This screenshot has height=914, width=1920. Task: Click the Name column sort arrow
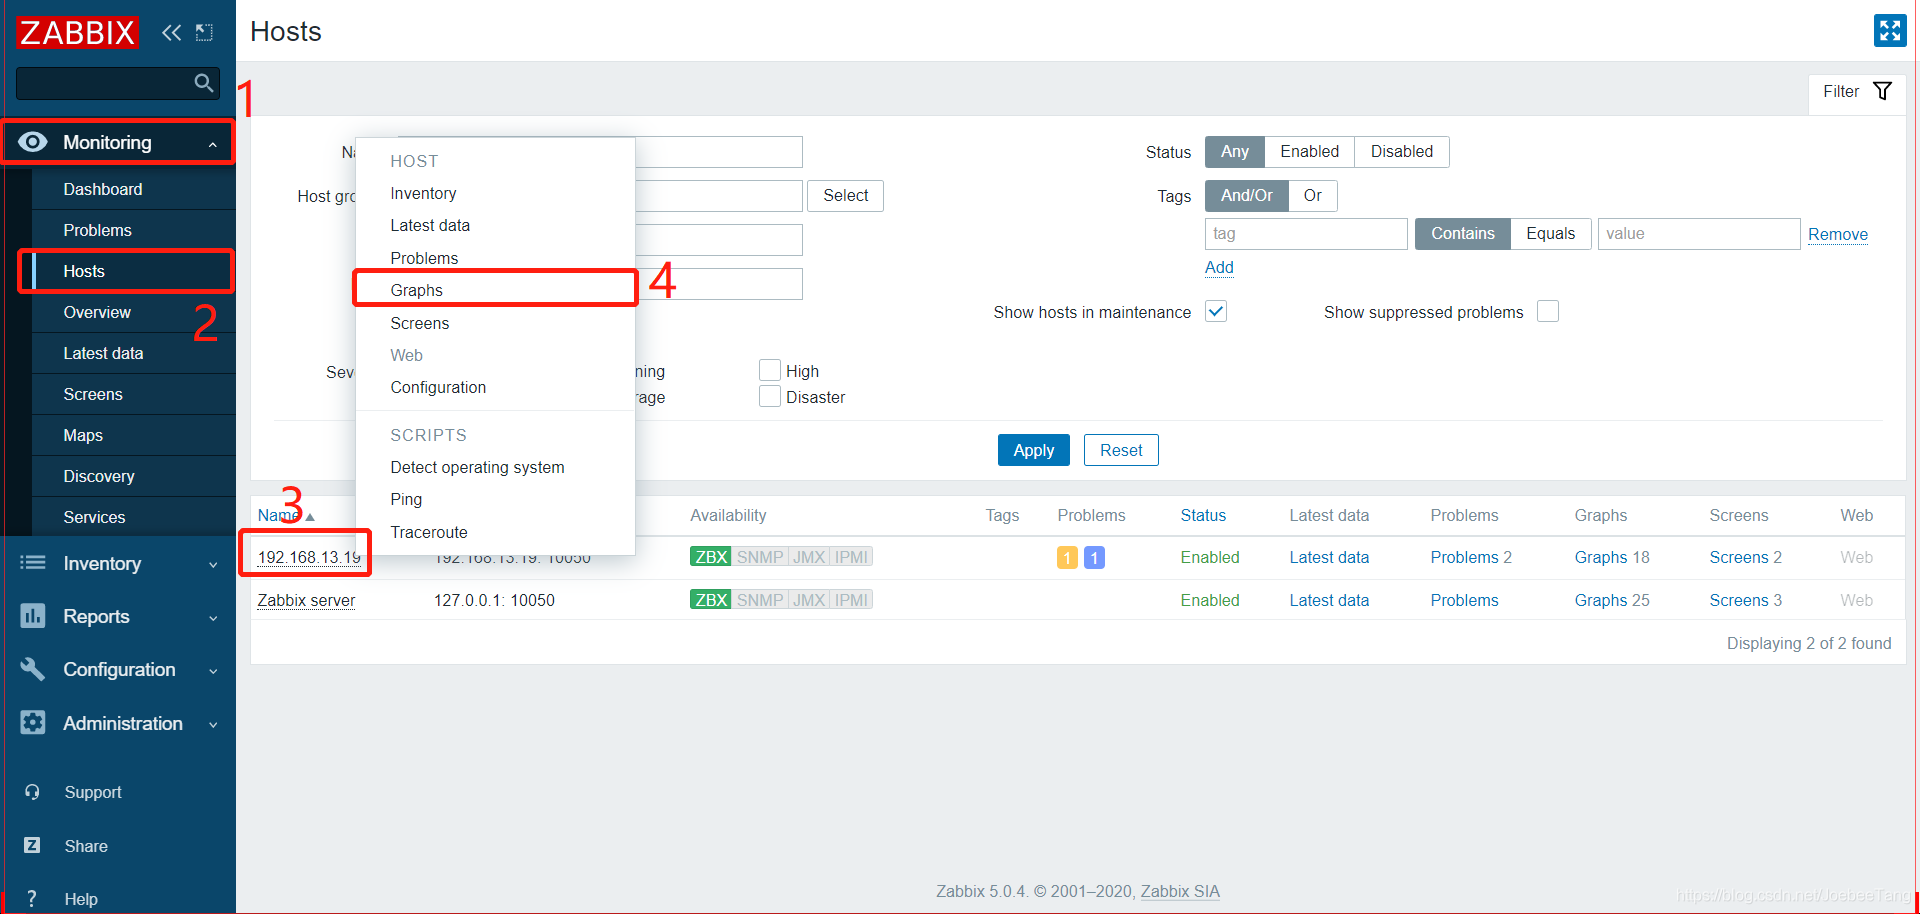pos(310,517)
